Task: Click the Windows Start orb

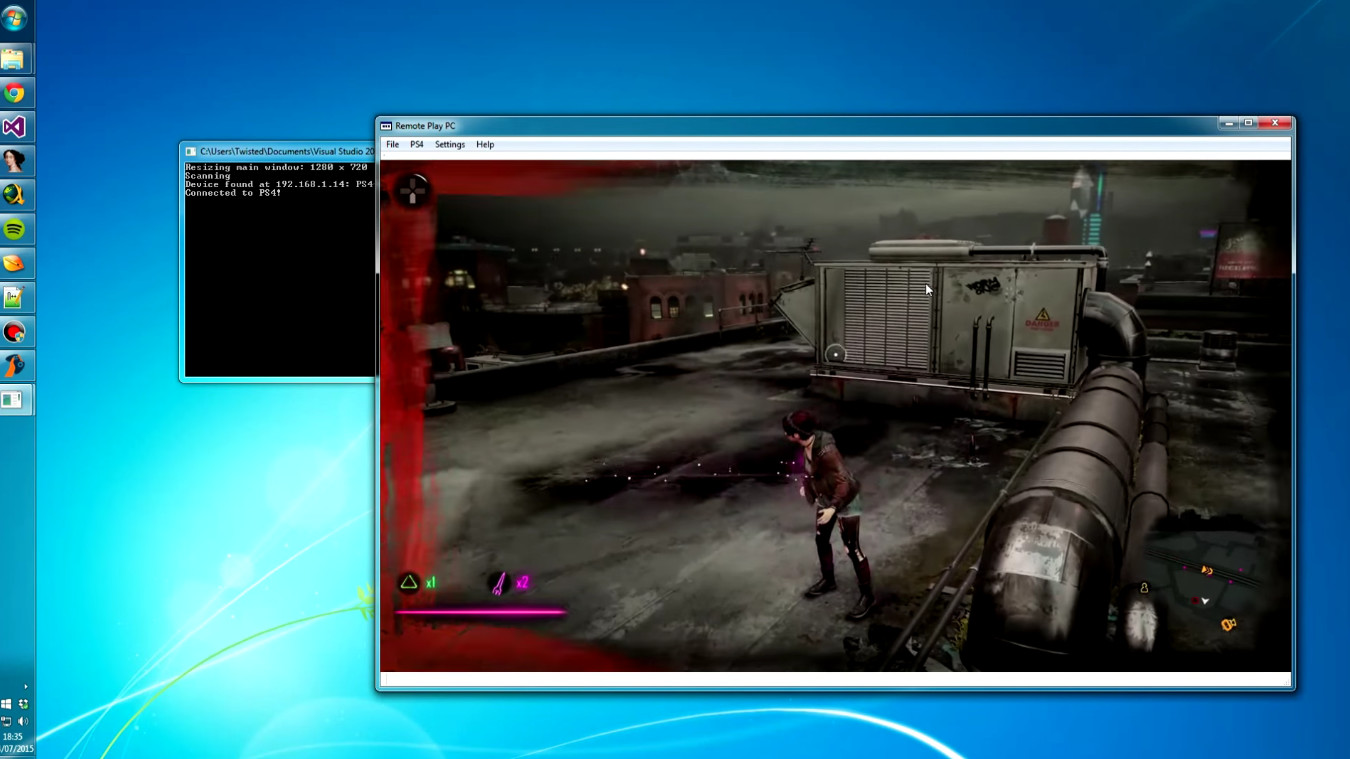Action: tap(14, 18)
